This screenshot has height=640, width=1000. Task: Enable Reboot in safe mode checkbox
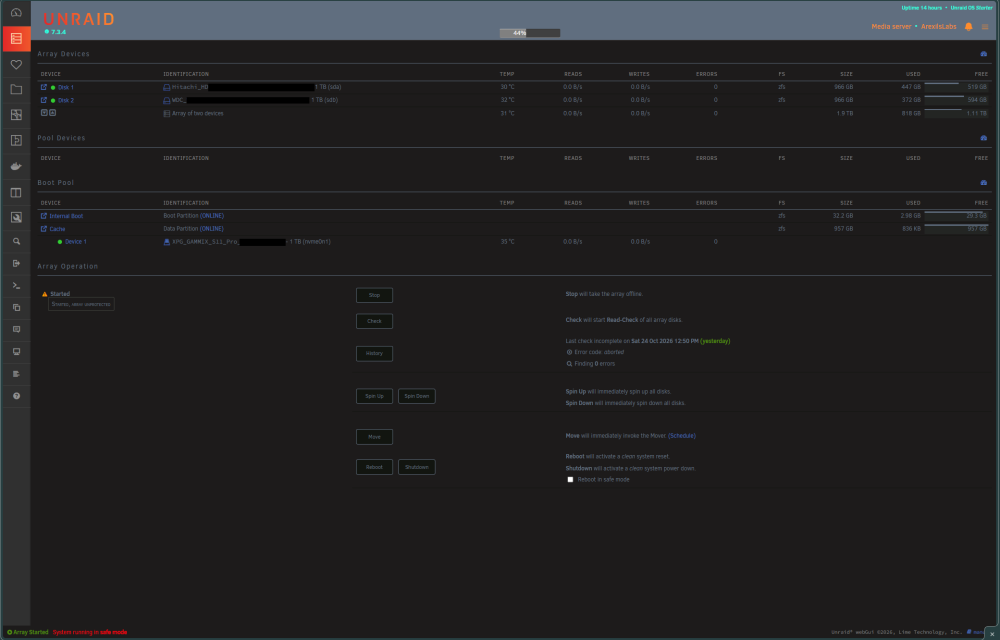(570, 479)
